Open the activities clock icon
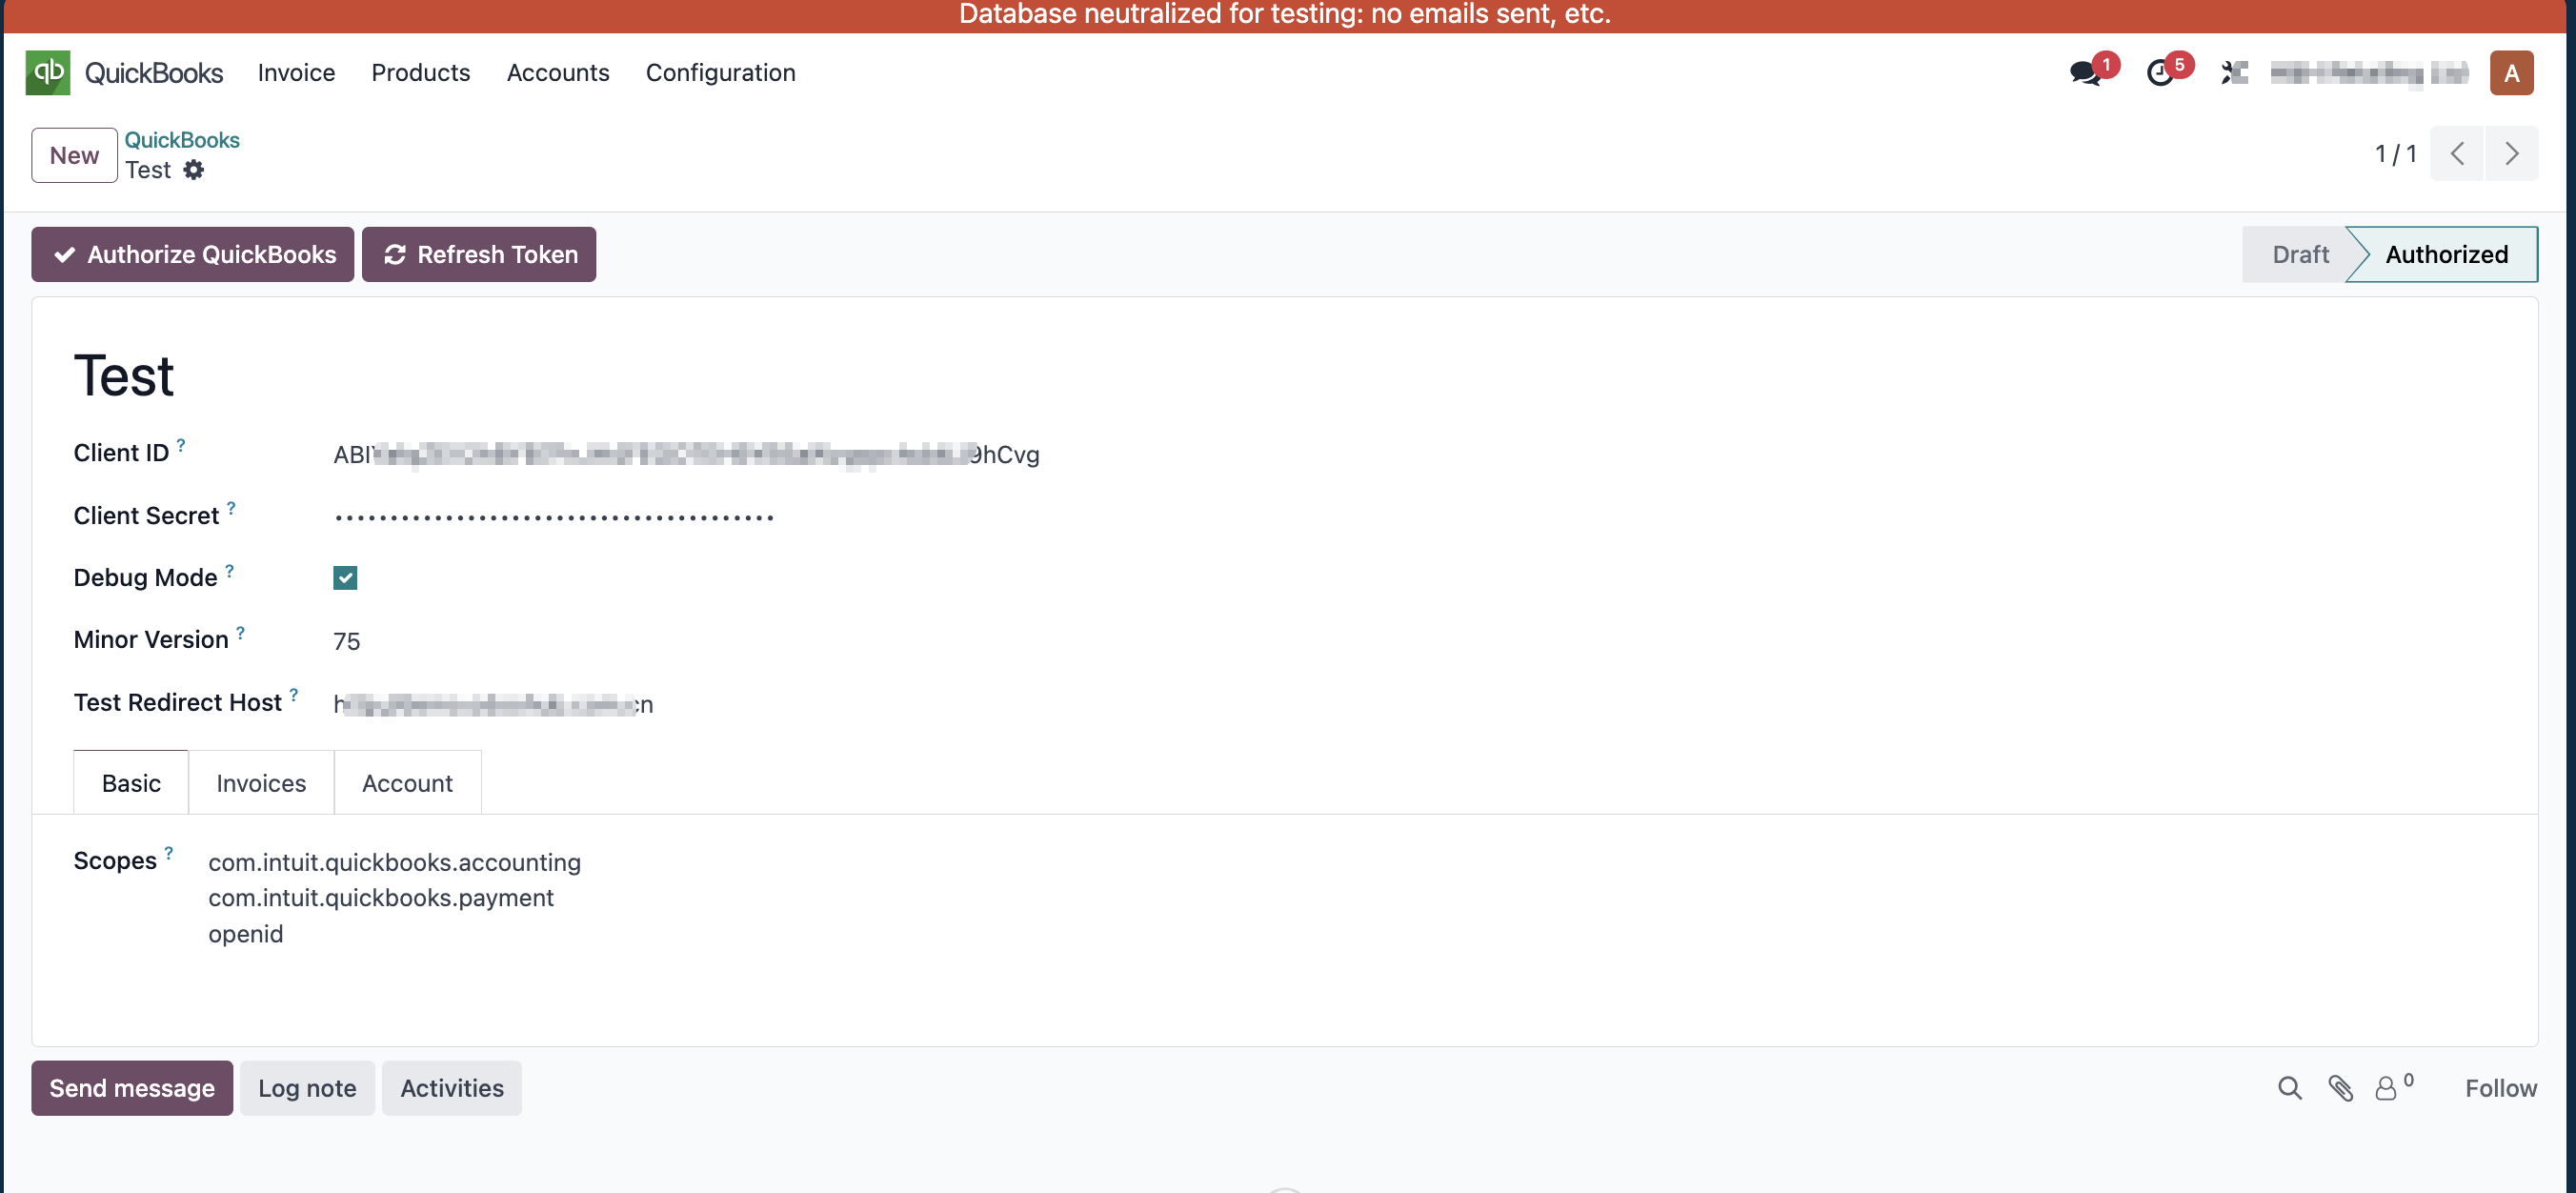This screenshot has width=2576, height=1193. click(2160, 73)
